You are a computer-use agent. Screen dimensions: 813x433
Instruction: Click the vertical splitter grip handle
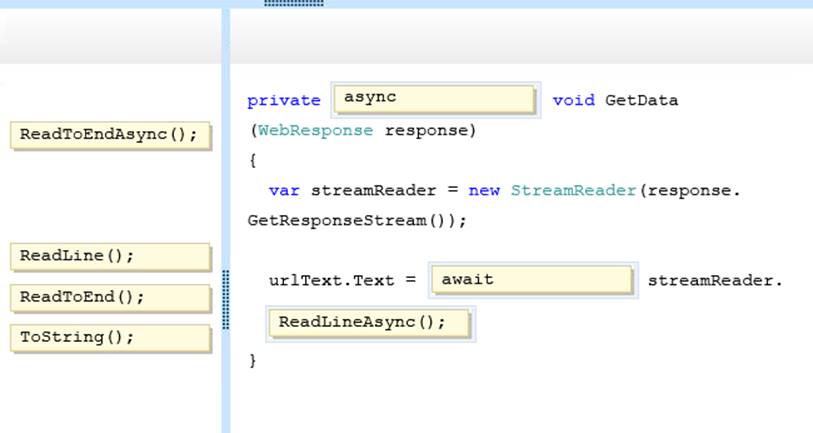[226, 300]
